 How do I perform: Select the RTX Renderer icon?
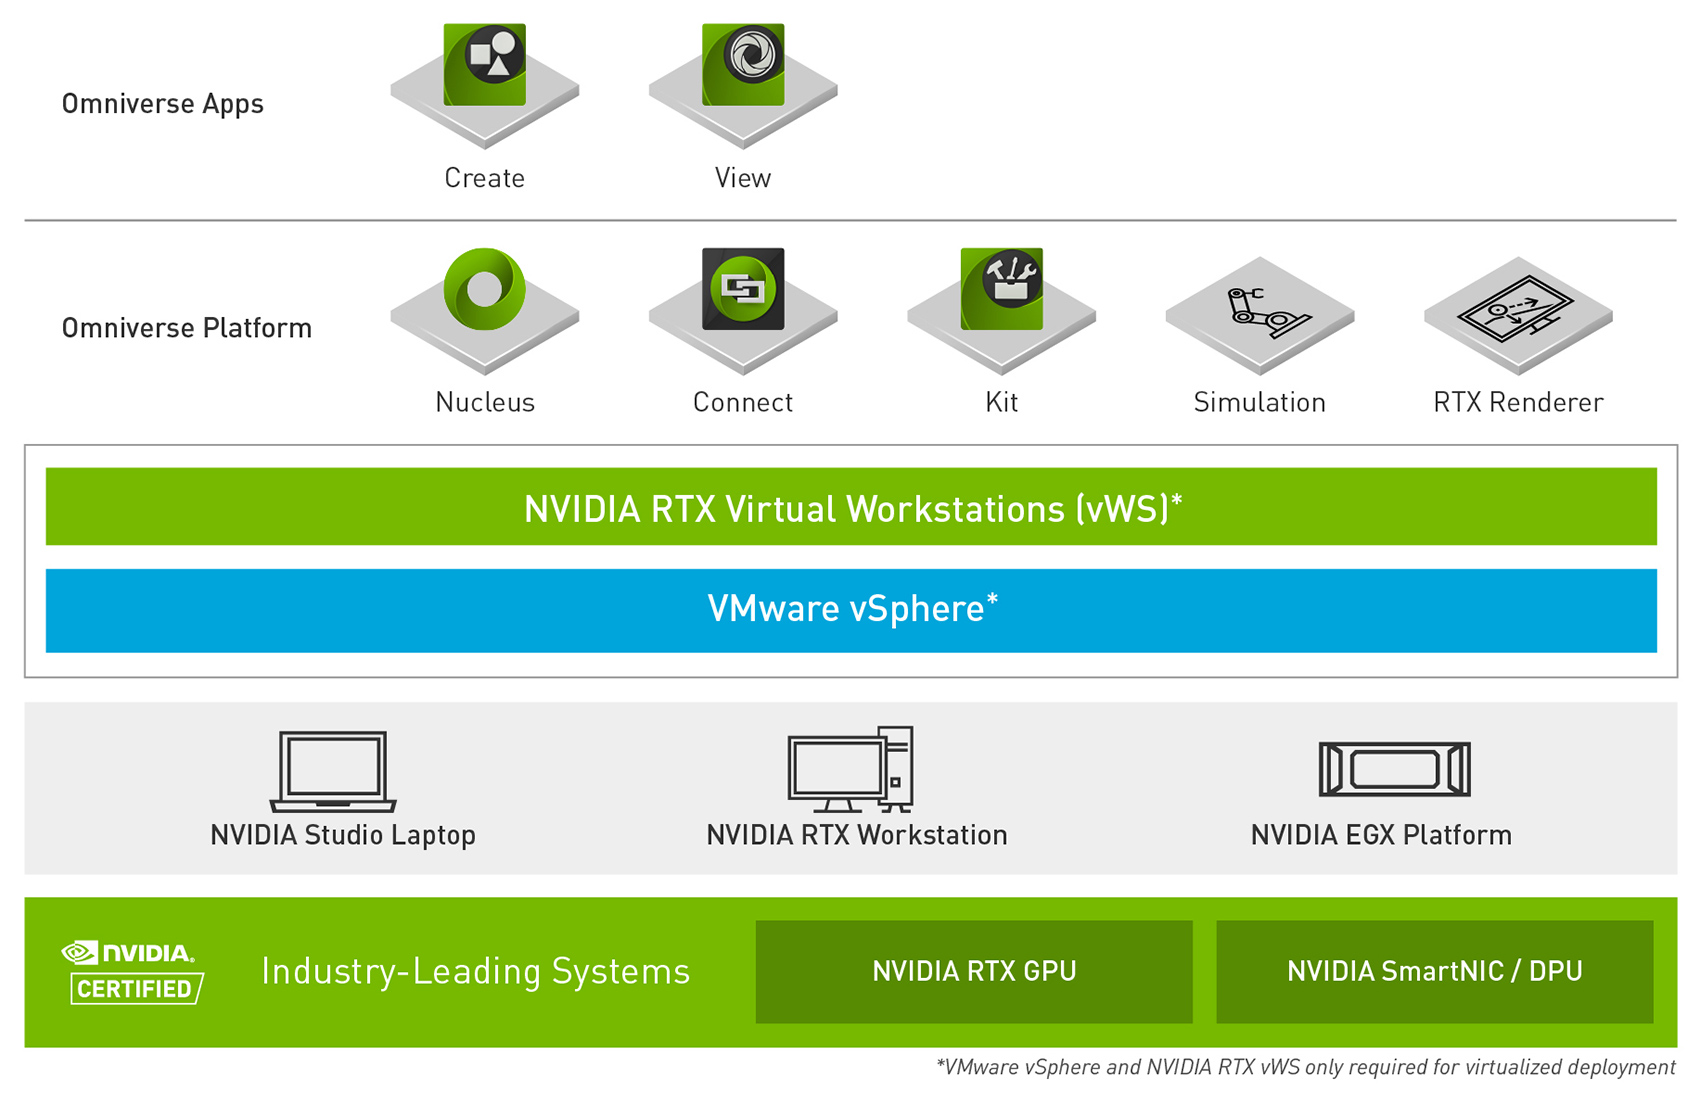pos(1517,305)
